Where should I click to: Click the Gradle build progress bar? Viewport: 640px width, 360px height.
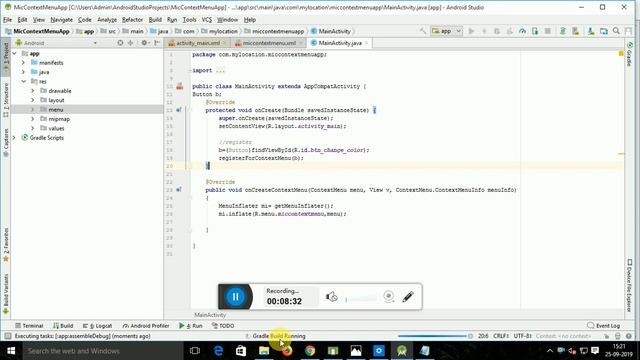click(432, 336)
